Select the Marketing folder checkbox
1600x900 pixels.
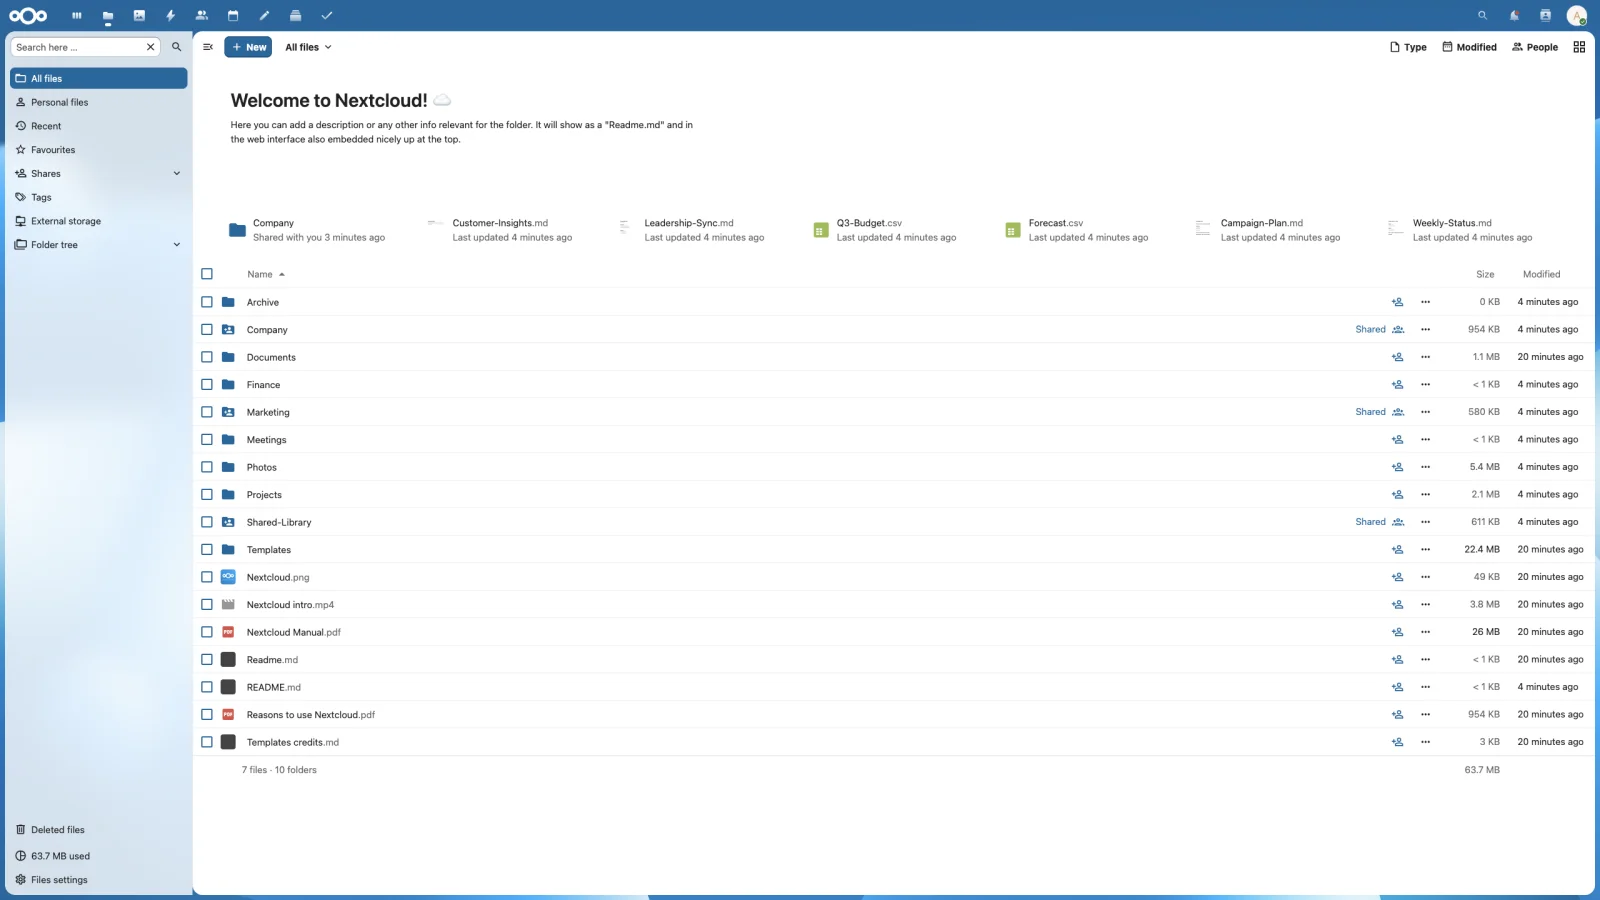click(207, 412)
